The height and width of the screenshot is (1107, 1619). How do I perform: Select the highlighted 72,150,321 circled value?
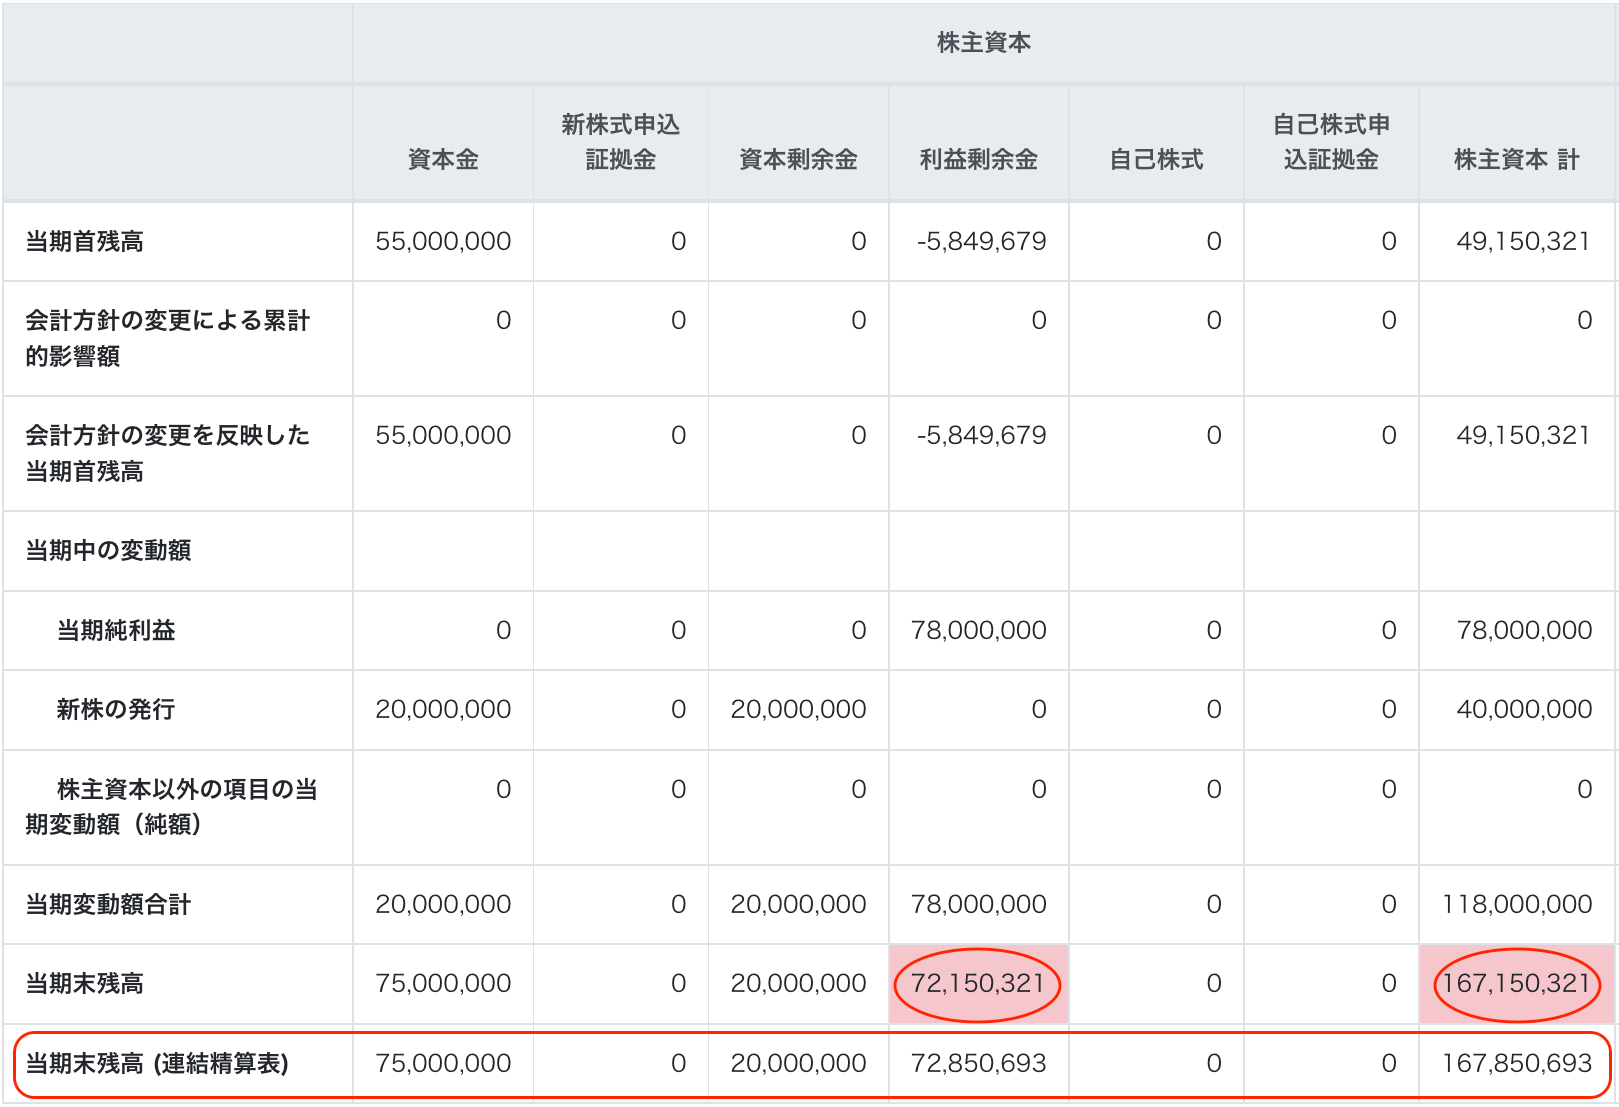(x=977, y=983)
